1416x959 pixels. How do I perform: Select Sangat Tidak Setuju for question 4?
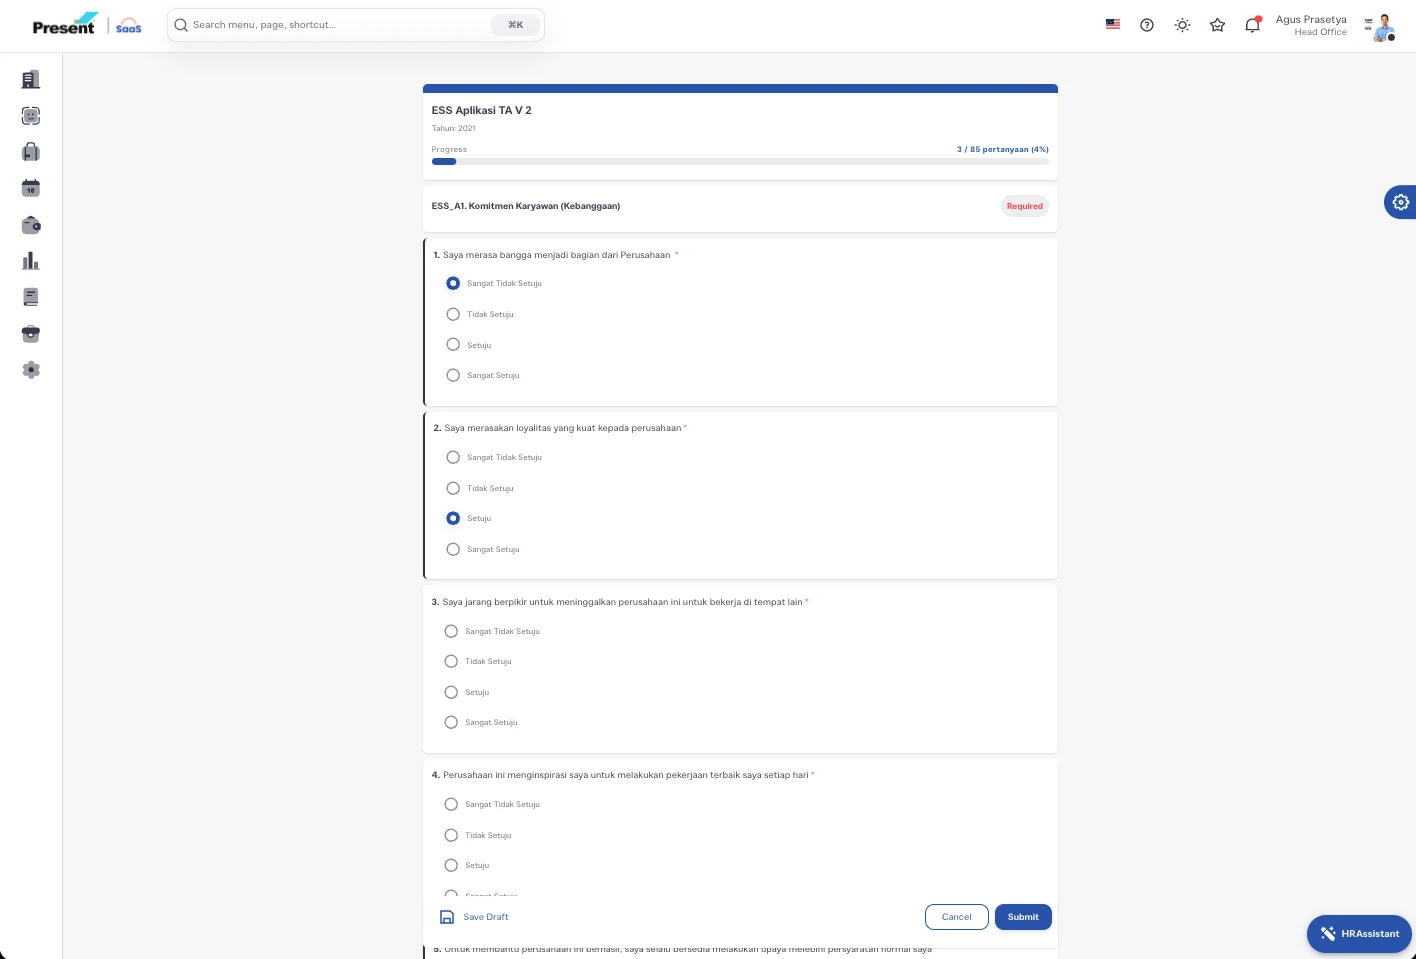(x=451, y=804)
